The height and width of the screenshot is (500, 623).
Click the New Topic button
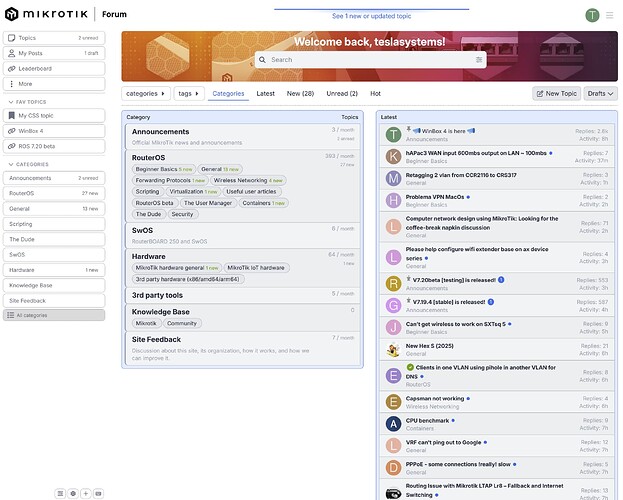click(x=556, y=93)
